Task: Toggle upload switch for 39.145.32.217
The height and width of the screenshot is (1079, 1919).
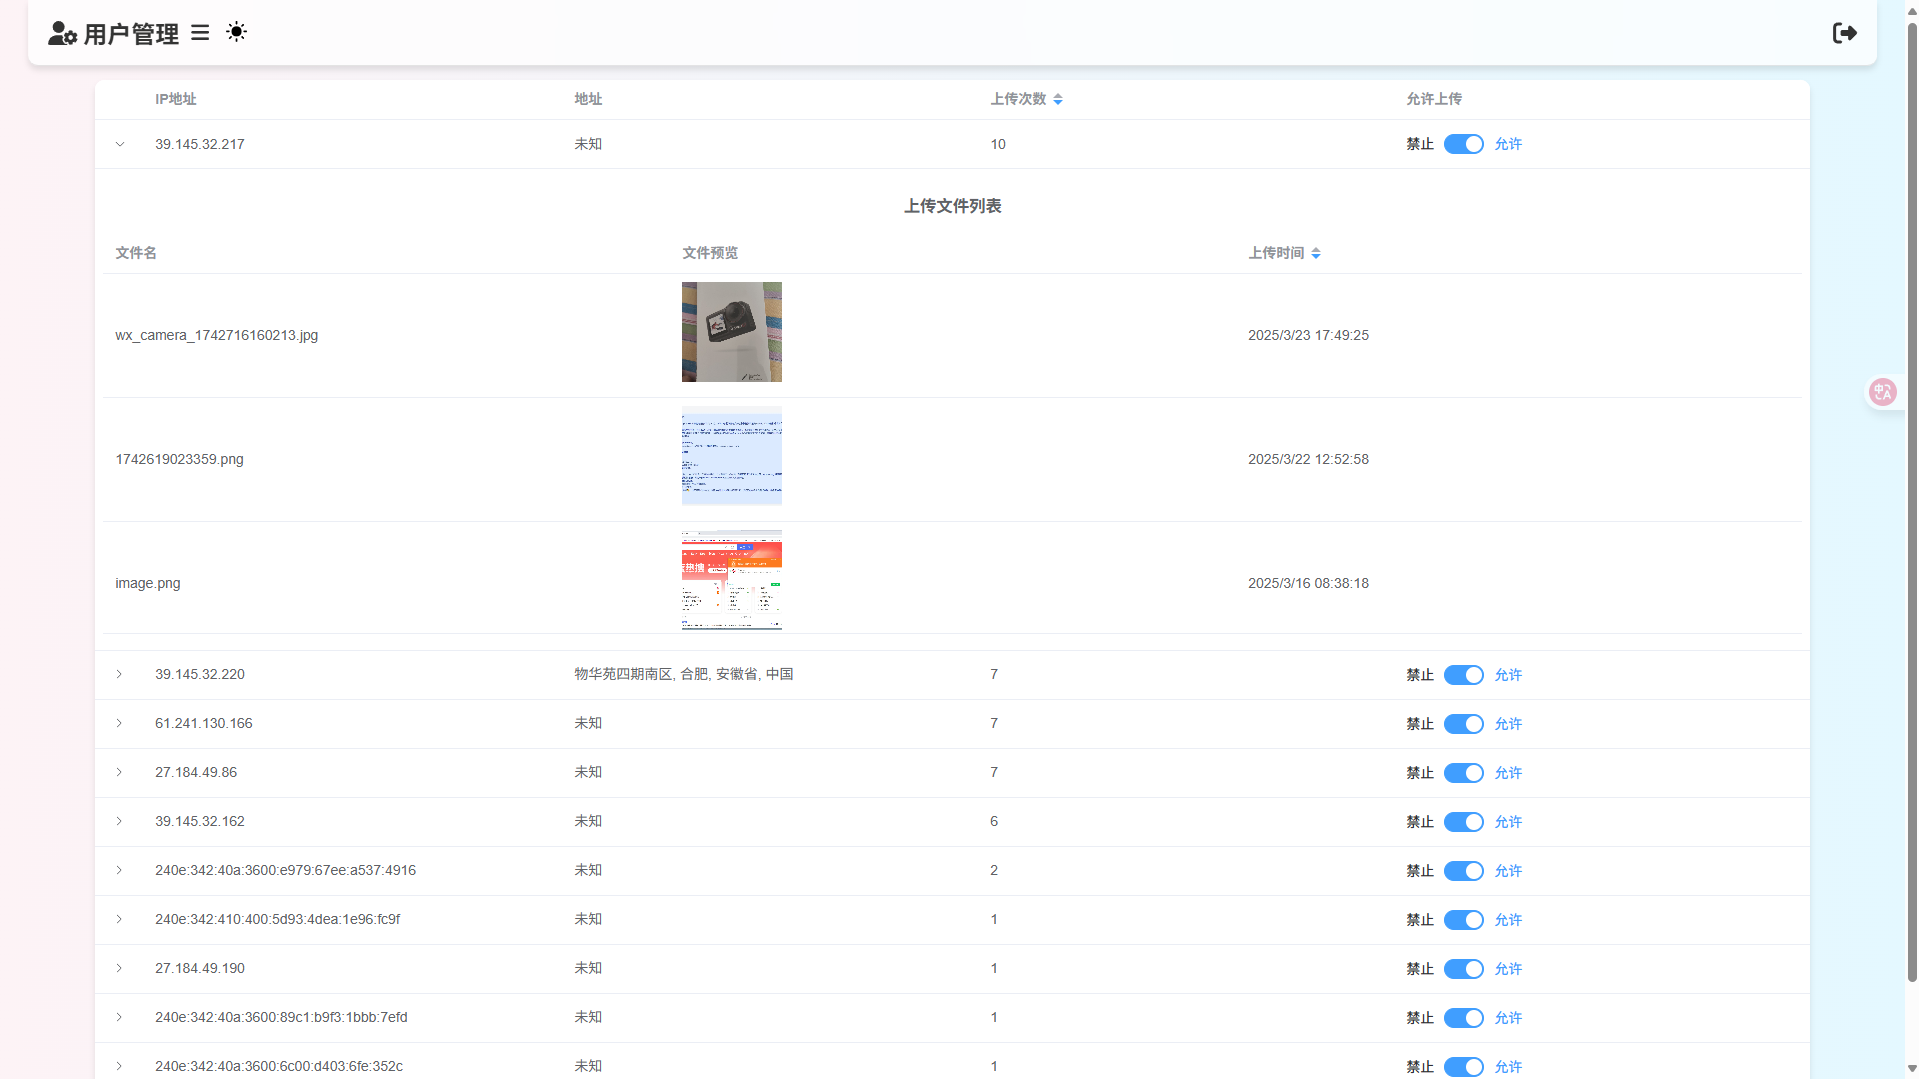Action: [x=1463, y=144]
